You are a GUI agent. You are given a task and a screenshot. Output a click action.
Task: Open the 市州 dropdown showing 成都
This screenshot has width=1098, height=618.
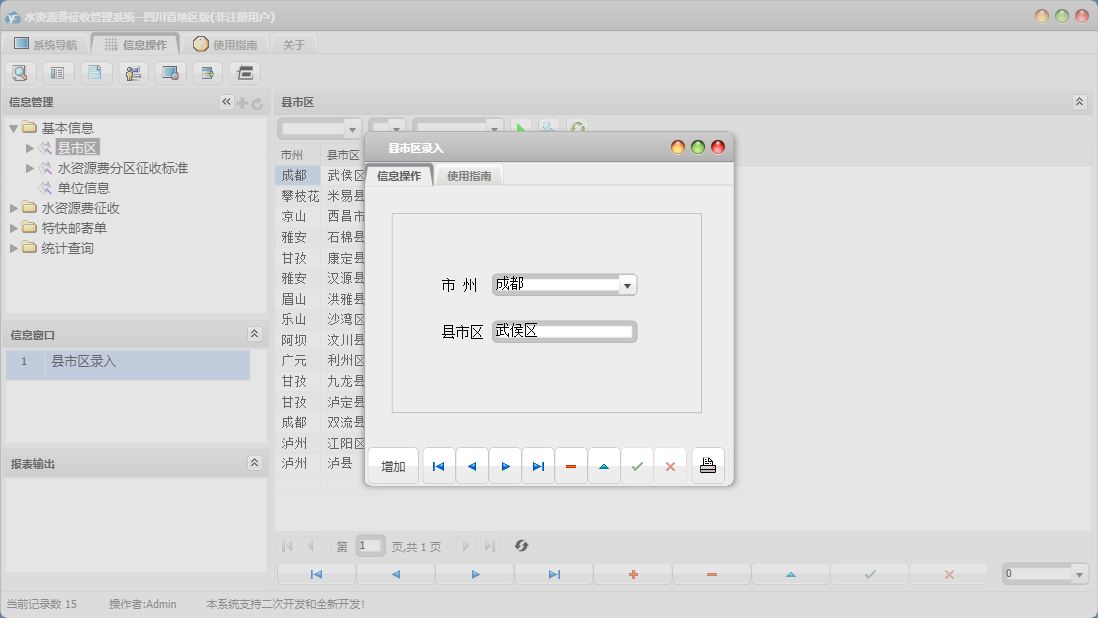pos(626,284)
